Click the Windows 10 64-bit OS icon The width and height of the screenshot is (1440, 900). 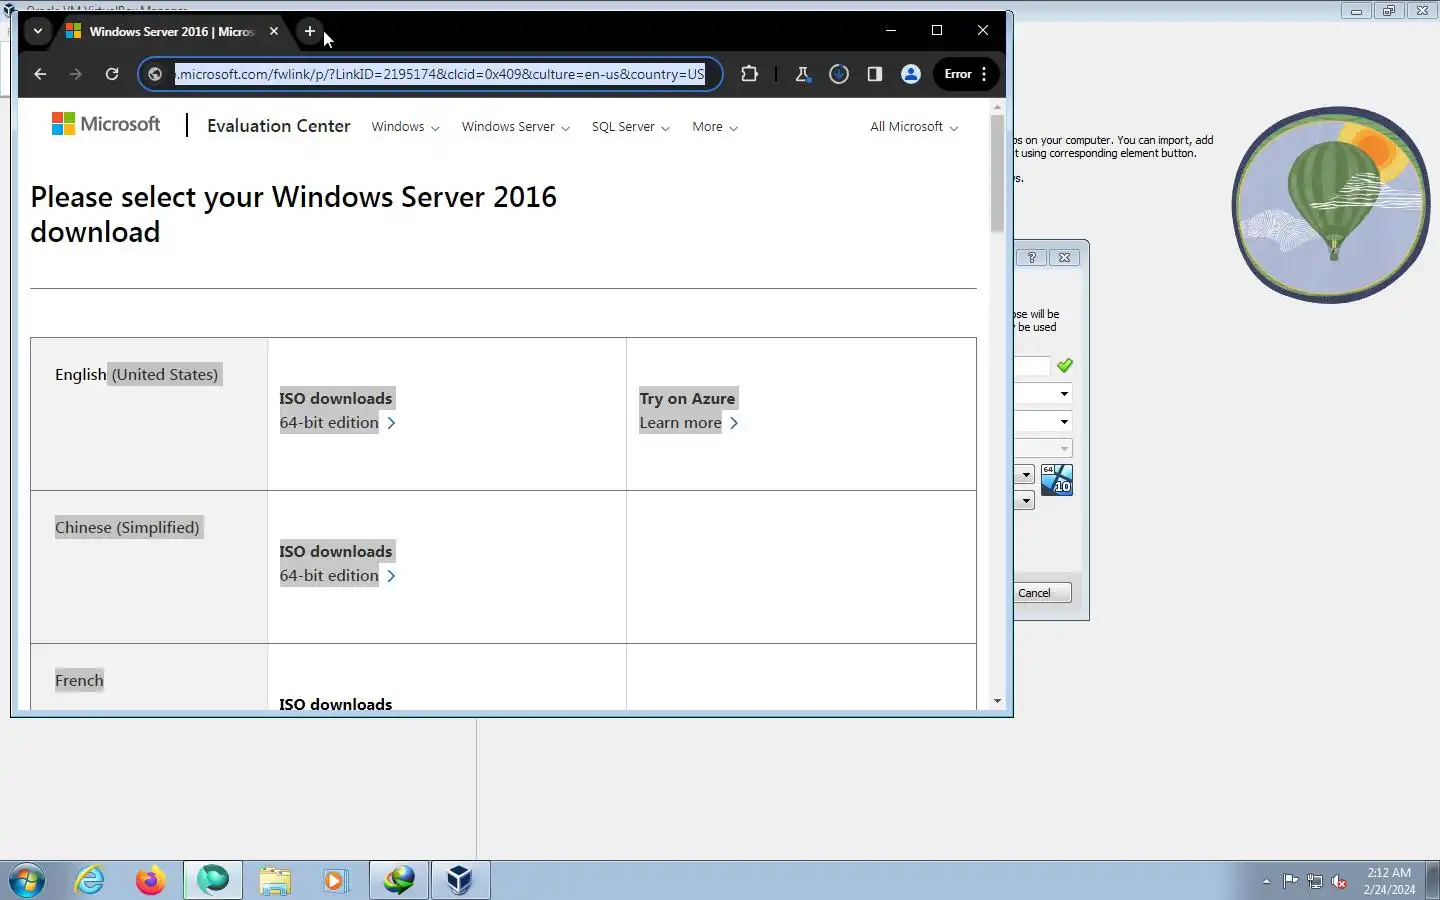click(x=1057, y=480)
